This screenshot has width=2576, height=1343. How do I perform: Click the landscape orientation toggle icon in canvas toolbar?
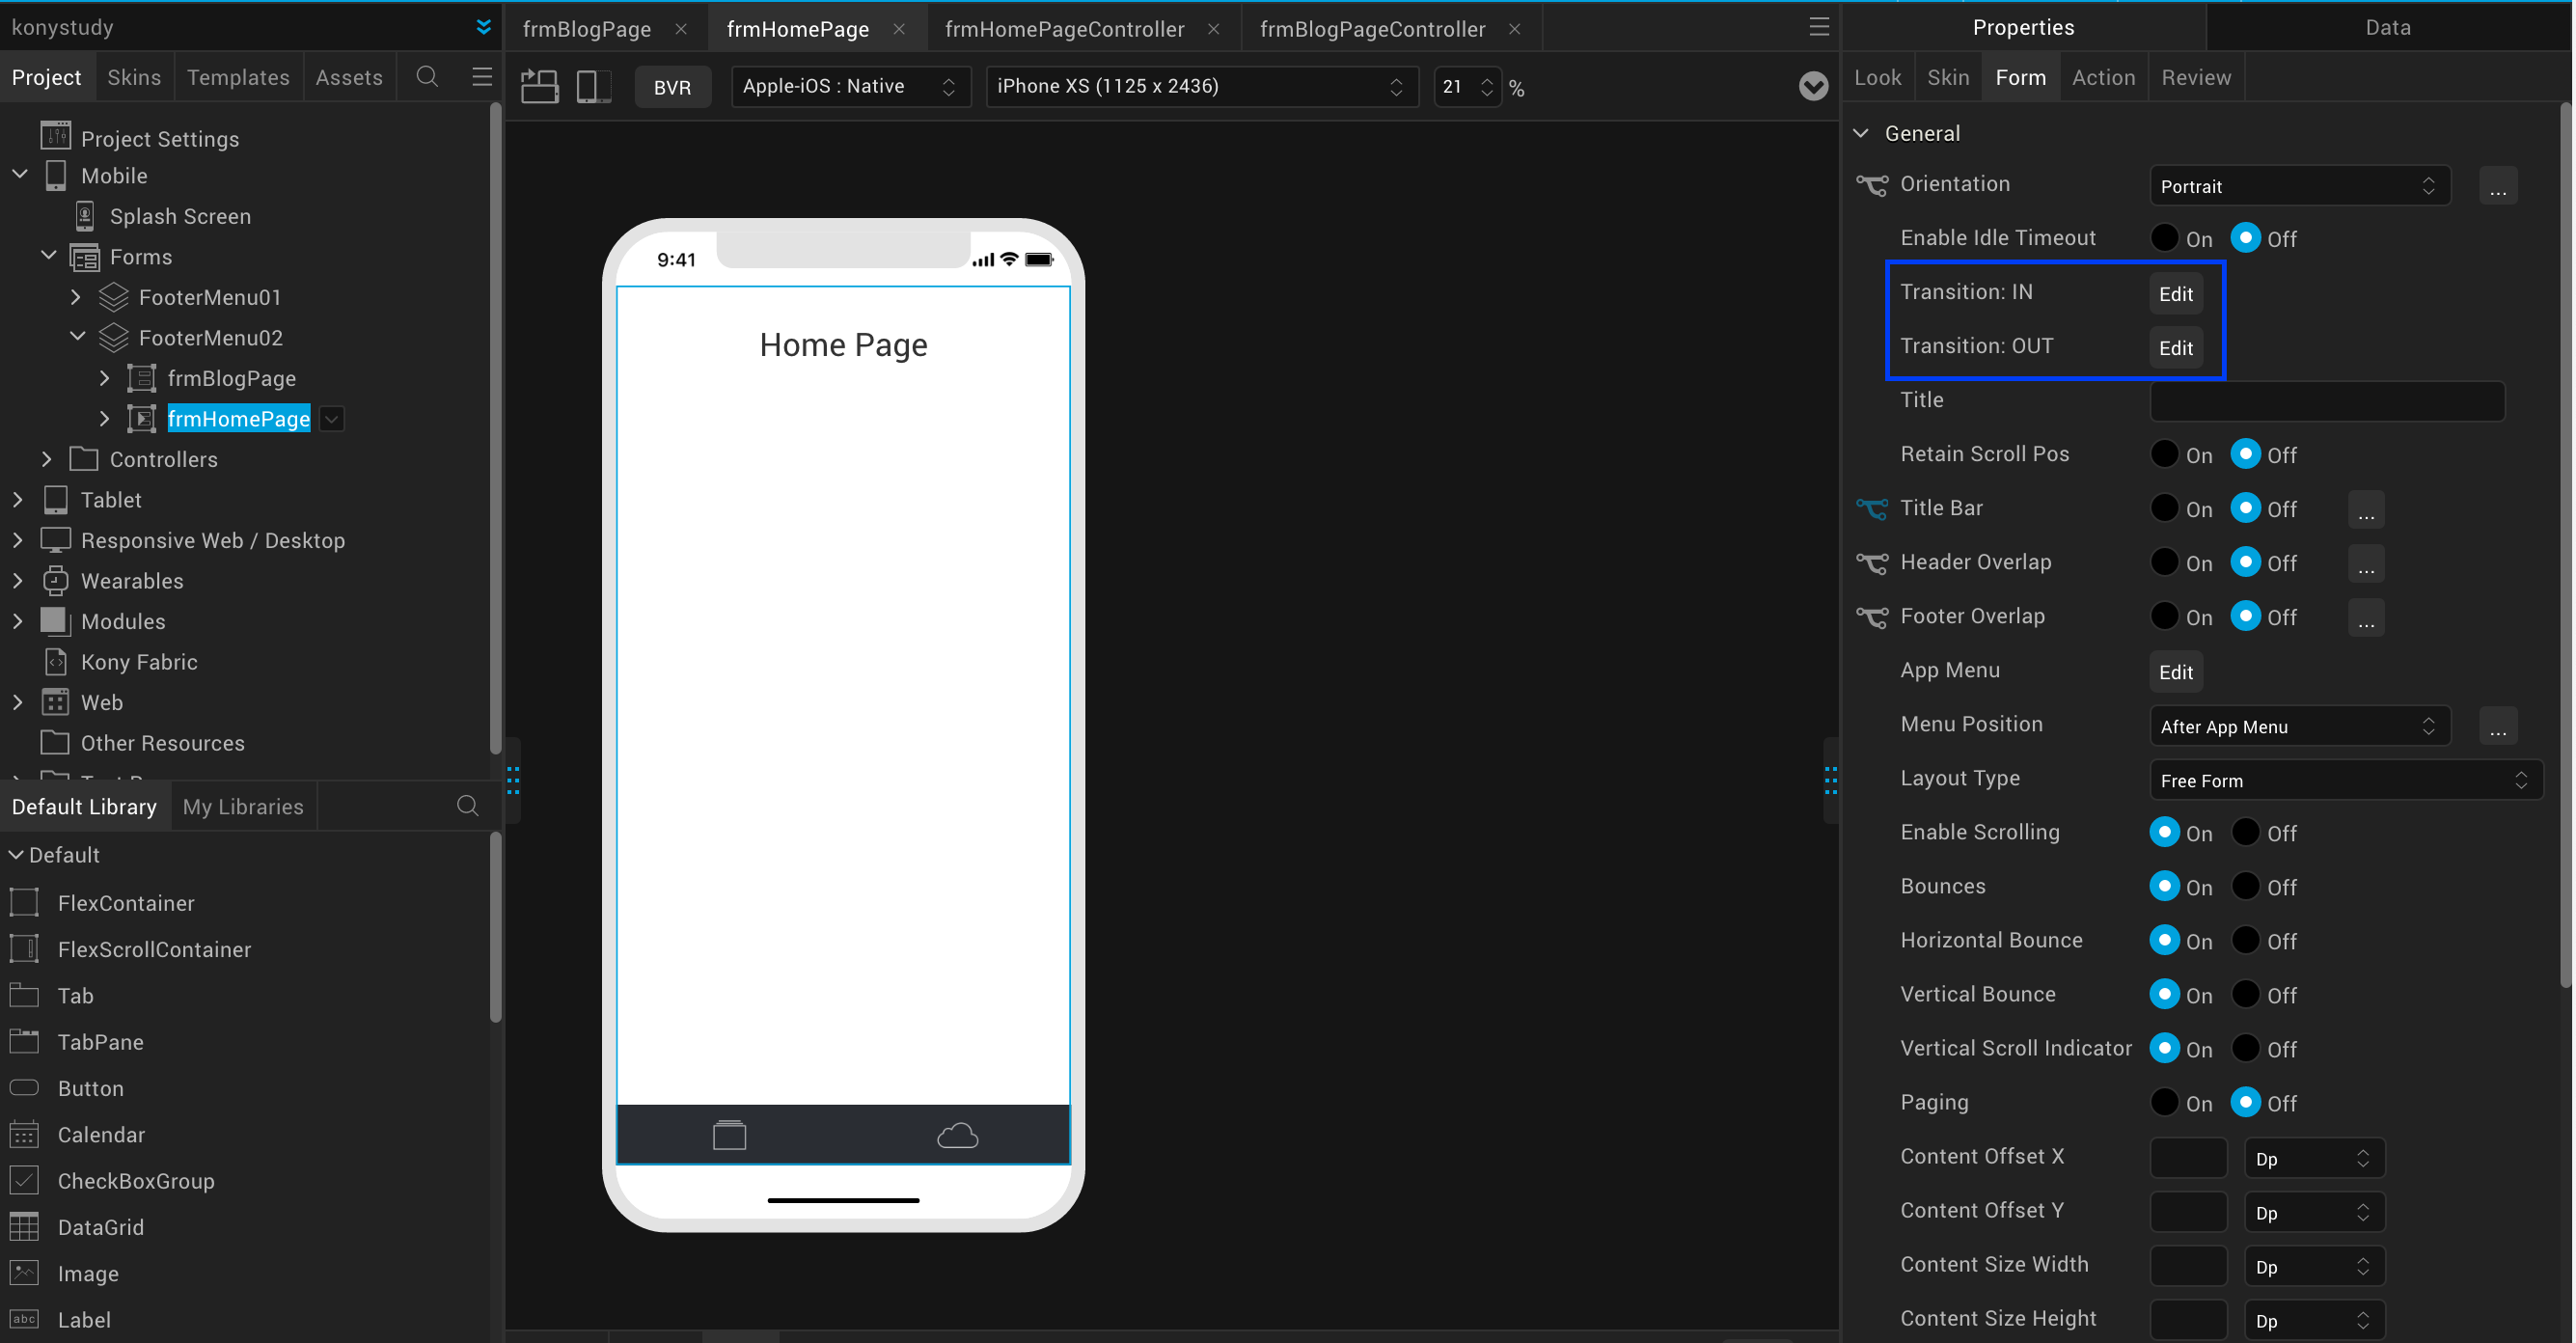coord(540,87)
